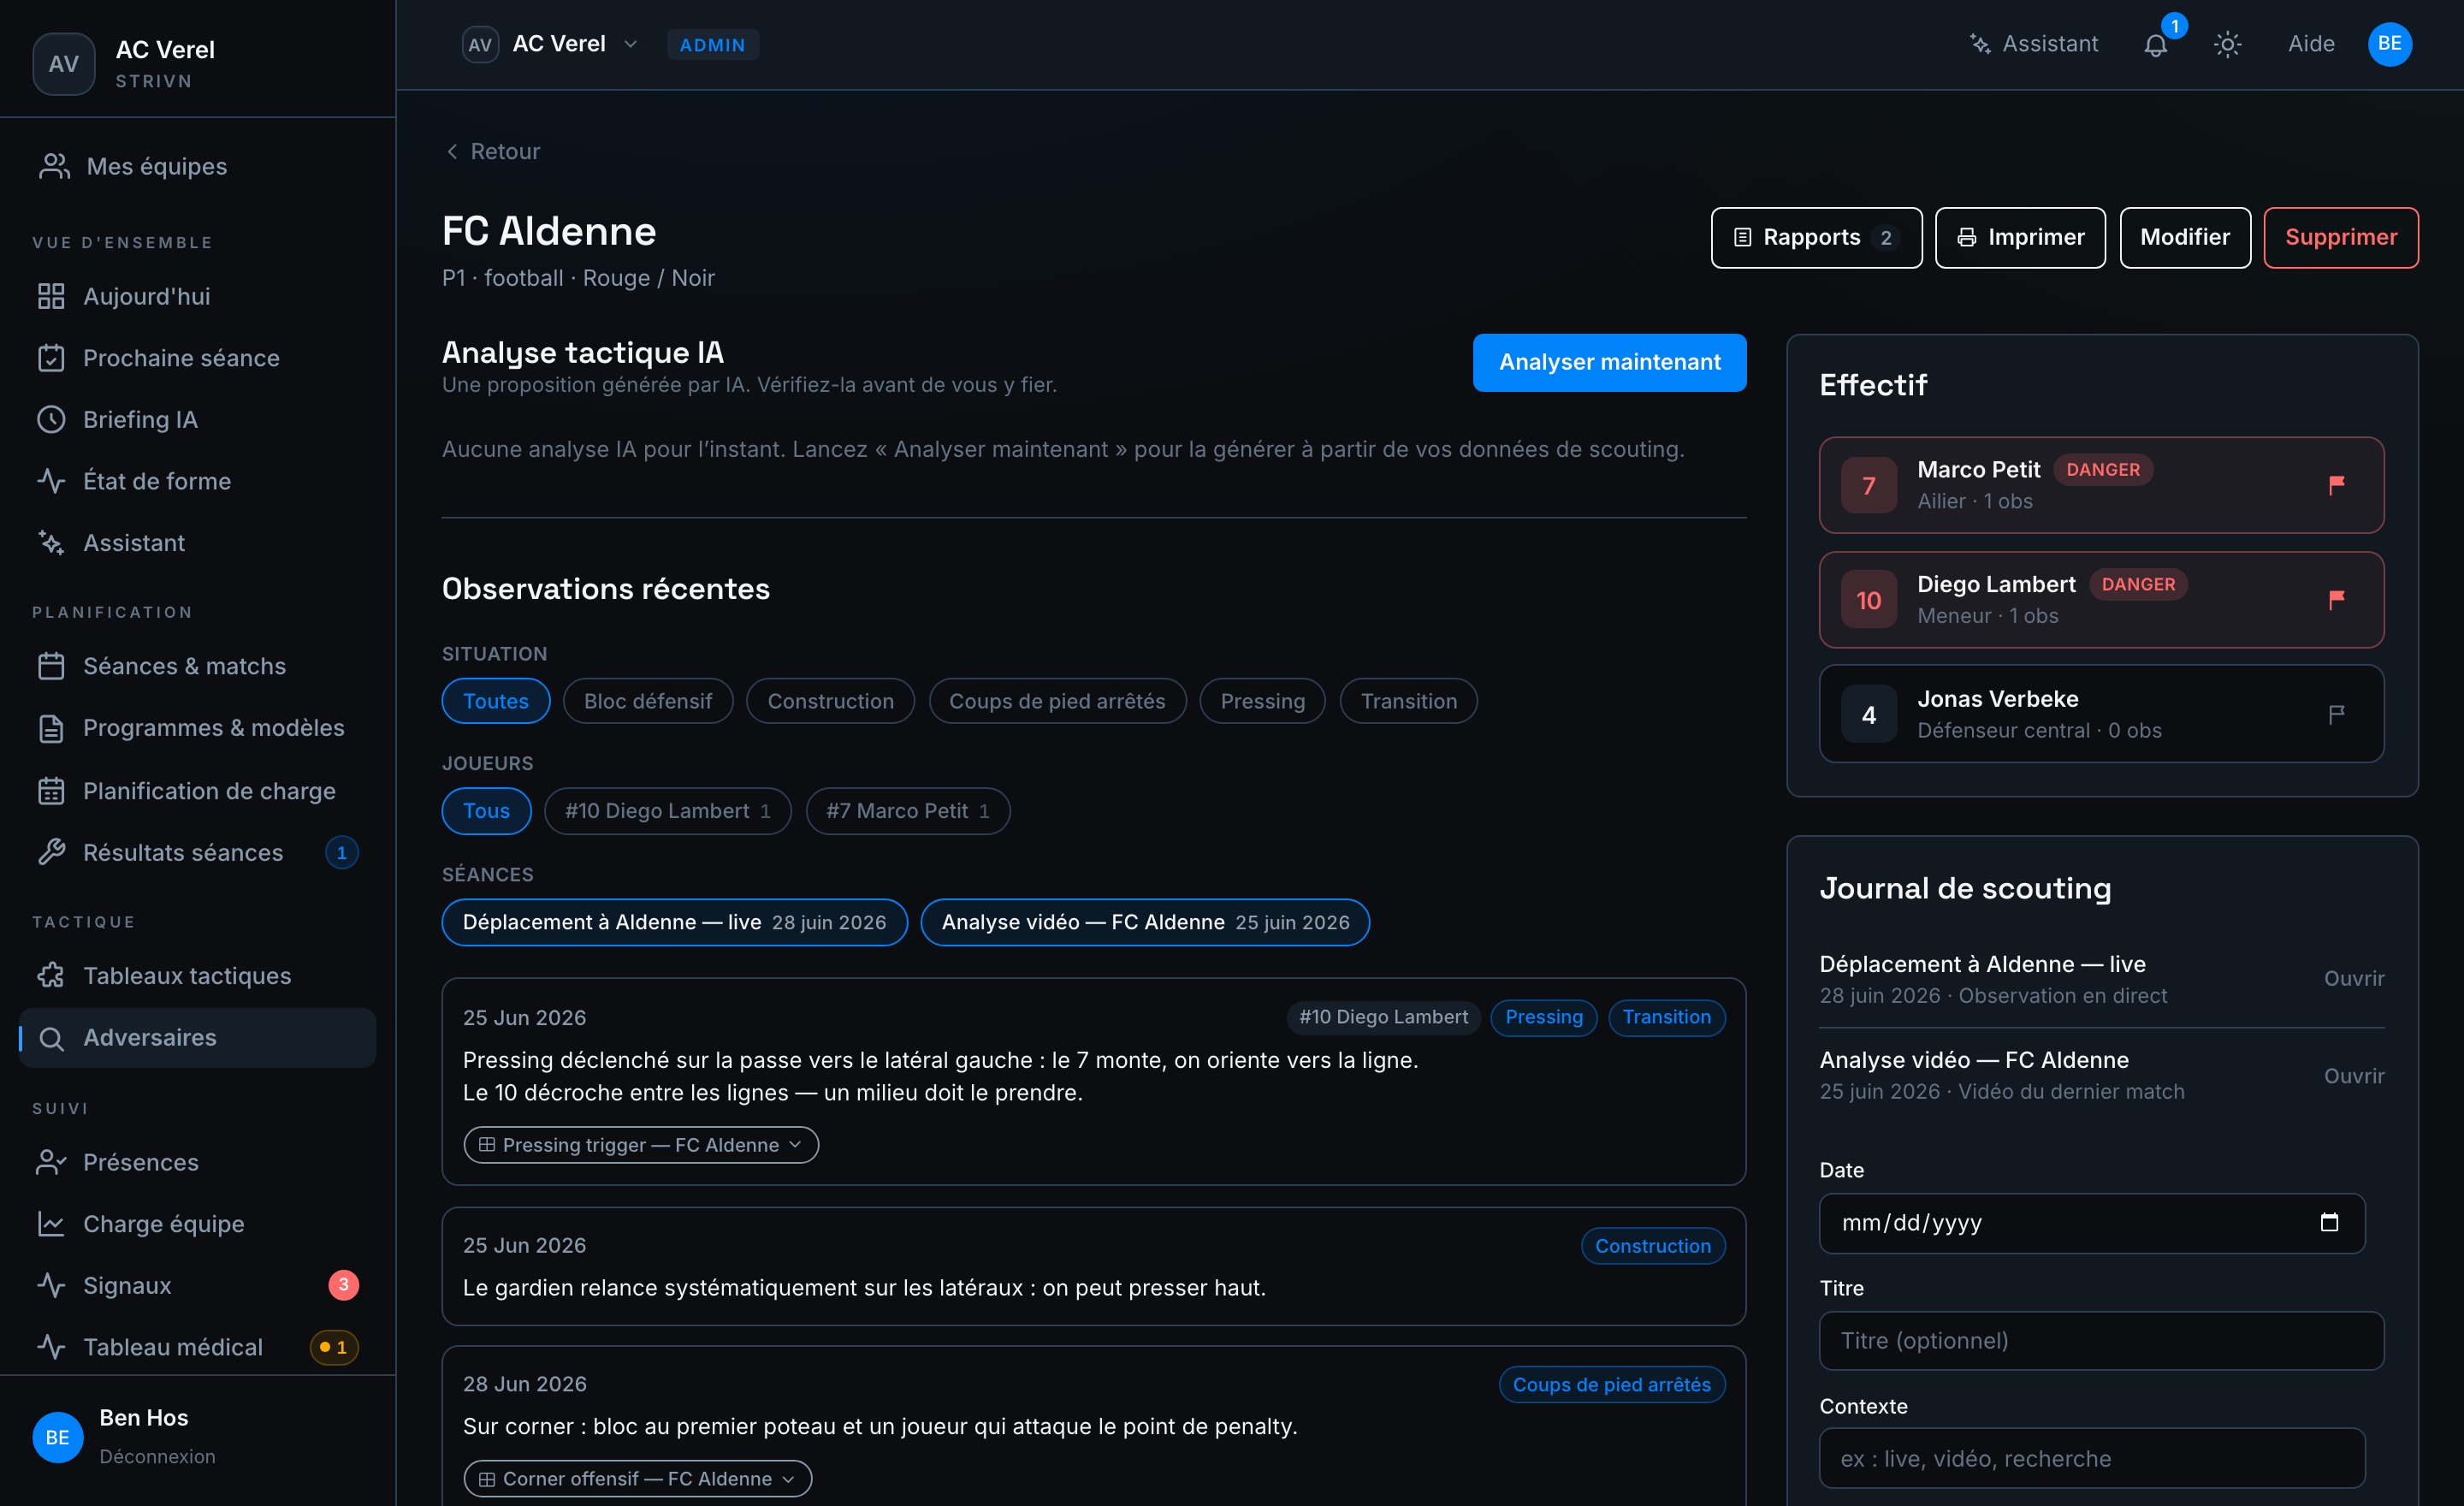Click Analyser maintenant button

[1609, 362]
